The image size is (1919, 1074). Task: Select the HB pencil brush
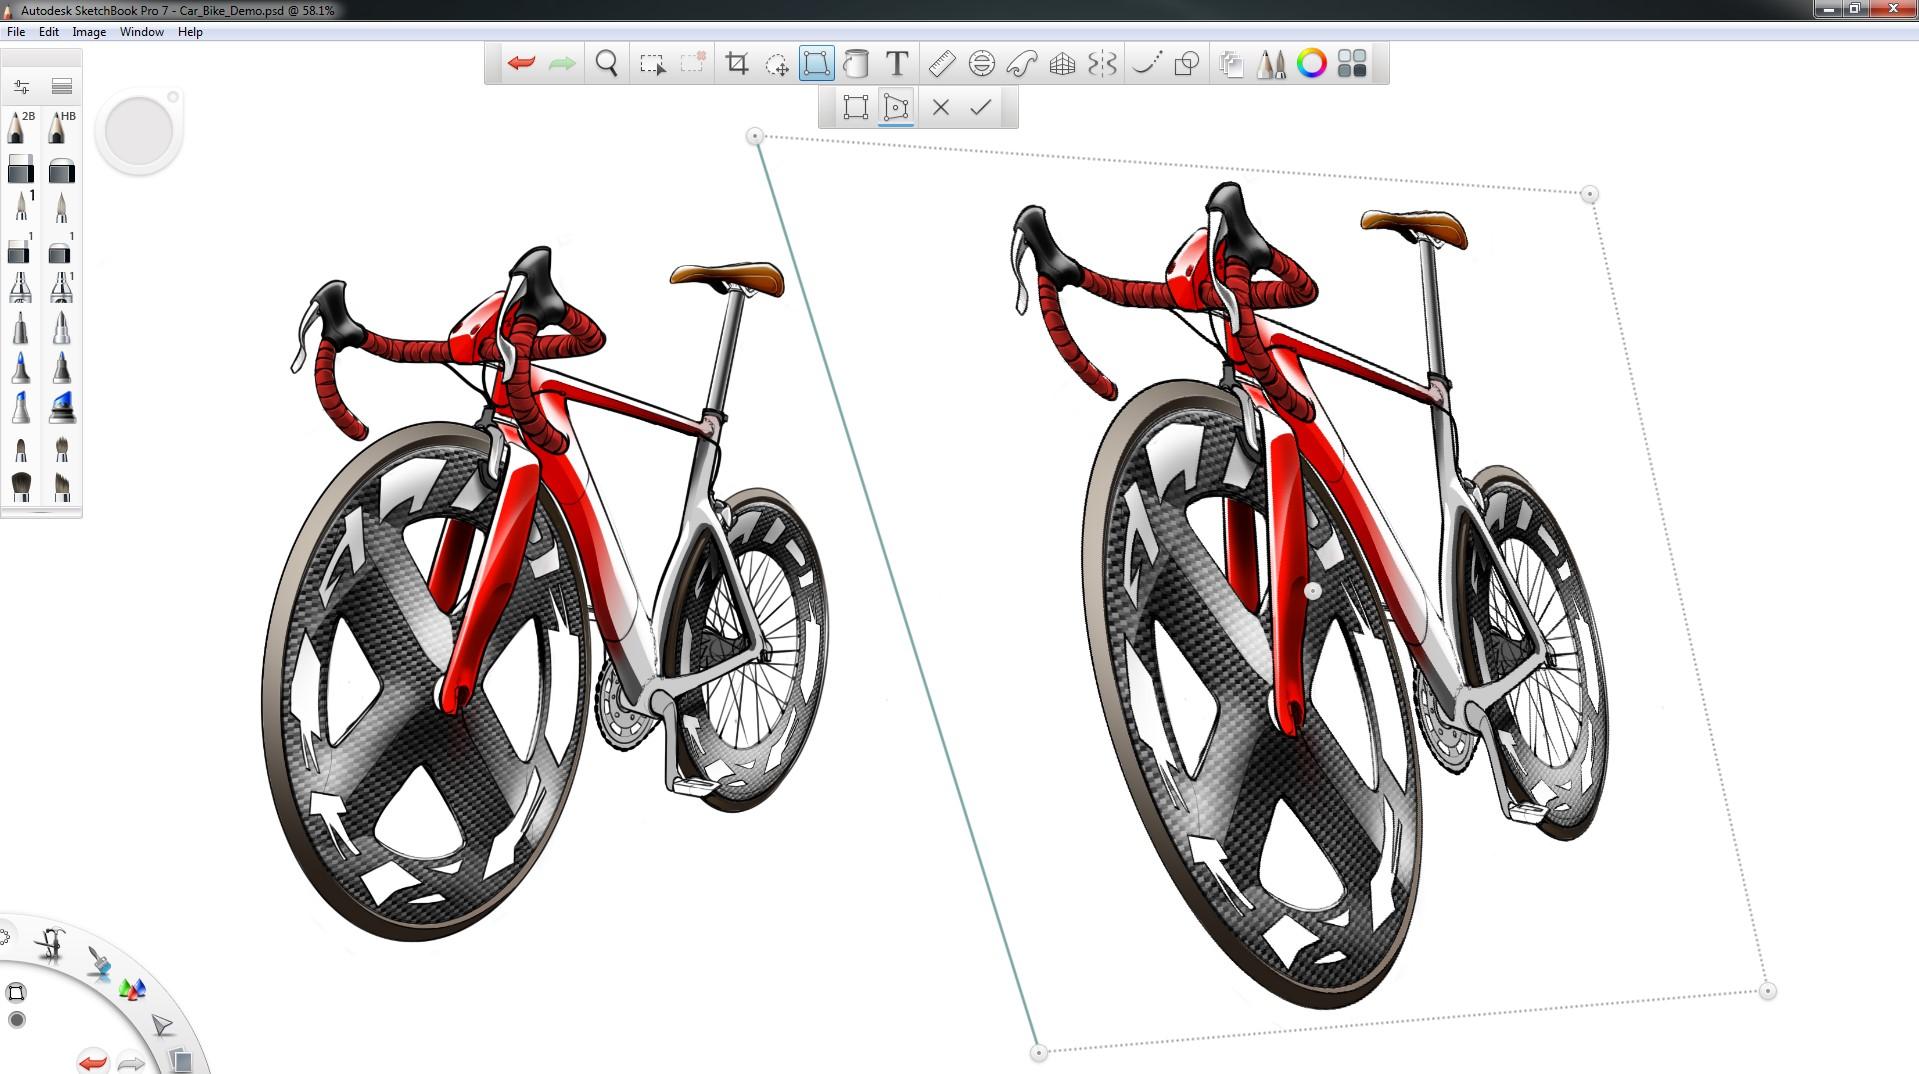click(62, 127)
